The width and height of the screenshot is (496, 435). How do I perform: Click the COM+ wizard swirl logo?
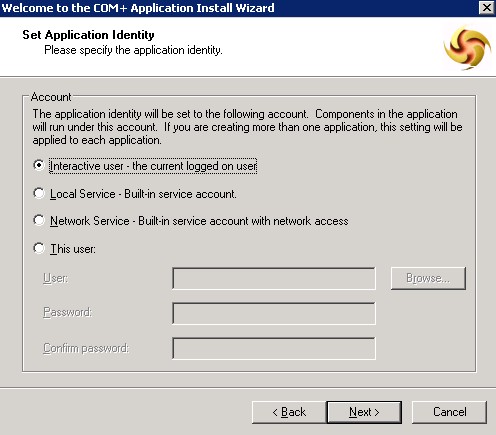pos(467,47)
